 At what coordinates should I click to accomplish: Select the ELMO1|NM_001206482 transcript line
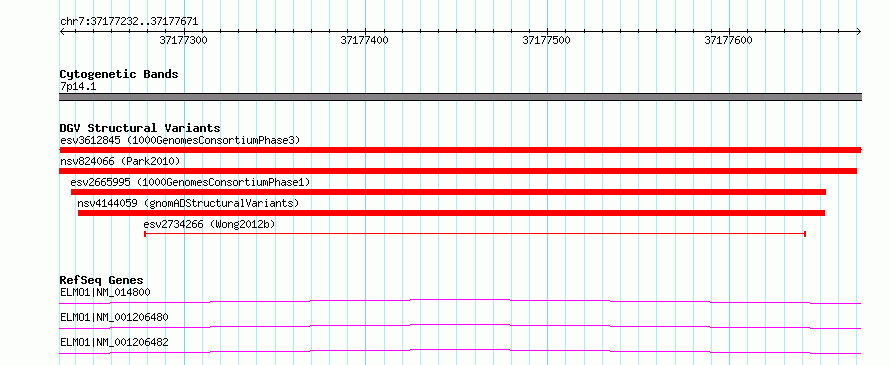point(460,351)
